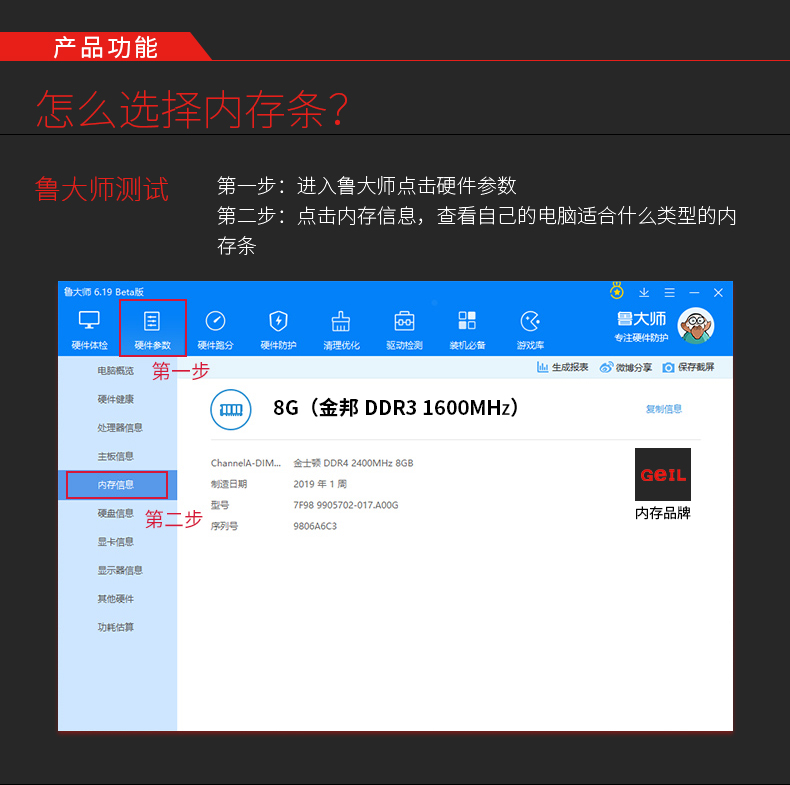Click the 2019 年 1 周 manufacture date
This screenshot has height=785, width=790.
click(320, 484)
